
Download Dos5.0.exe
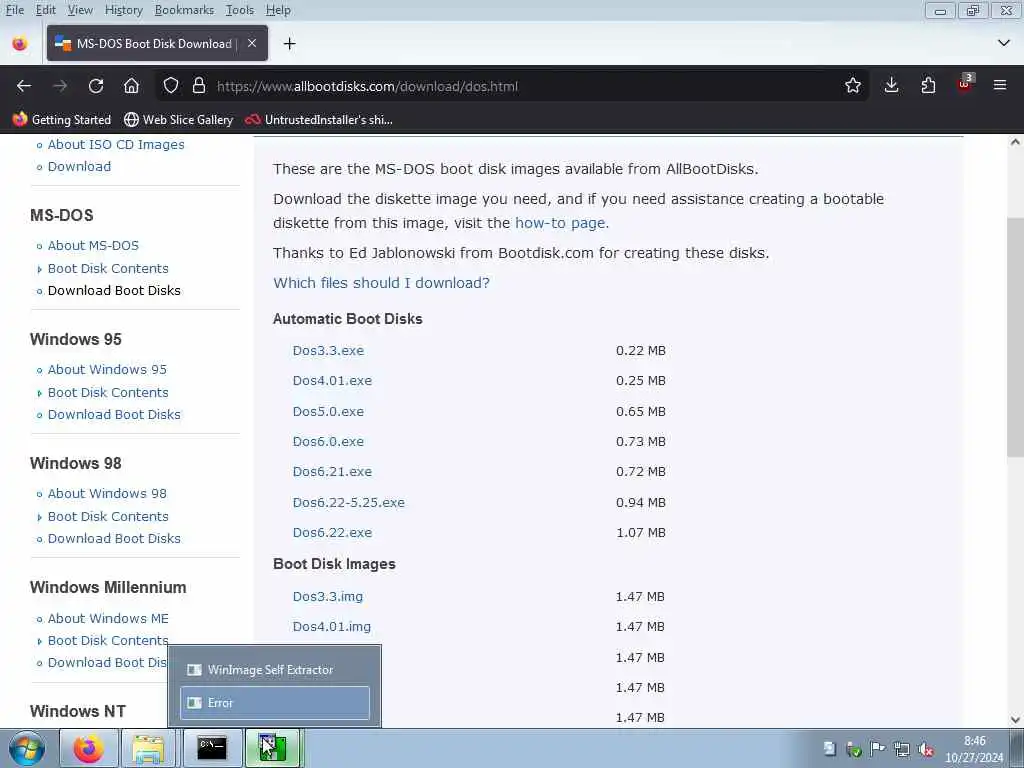pyautogui.click(x=328, y=412)
